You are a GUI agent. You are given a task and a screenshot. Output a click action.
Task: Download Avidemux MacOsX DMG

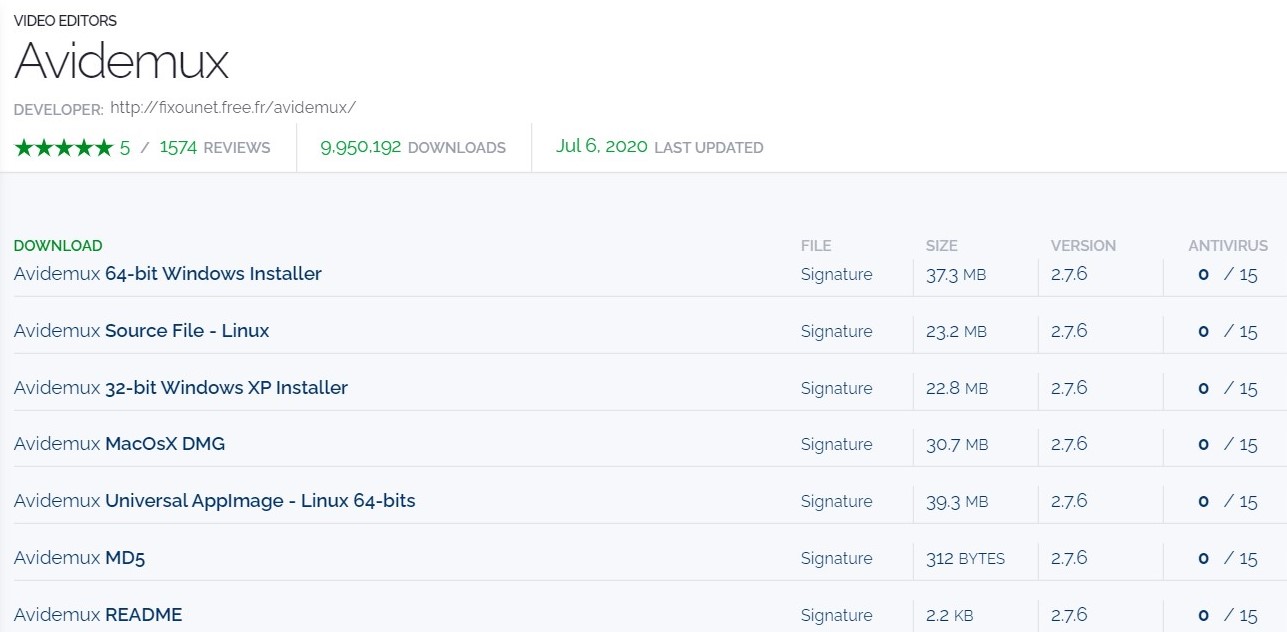pos(120,444)
